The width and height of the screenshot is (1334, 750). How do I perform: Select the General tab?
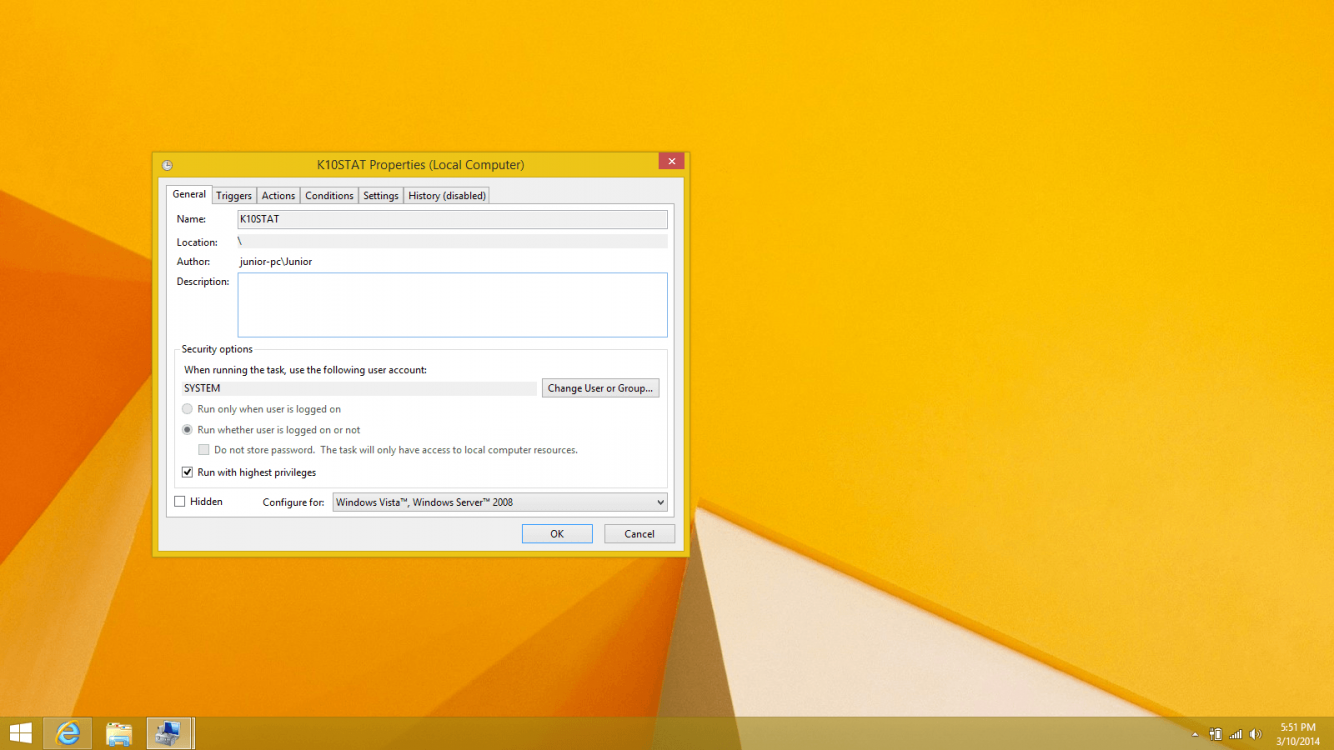pyautogui.click(x=189, y=194)
